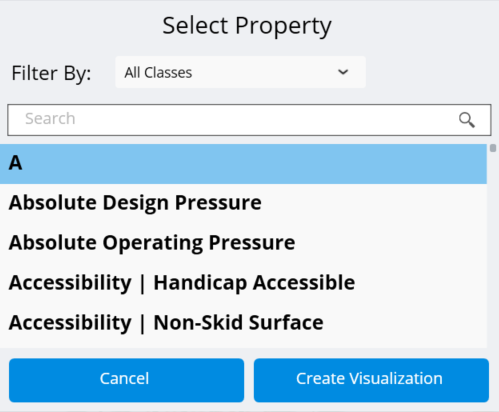
Task: Click the magnifying glass search icon
Action: coord(467,120)
